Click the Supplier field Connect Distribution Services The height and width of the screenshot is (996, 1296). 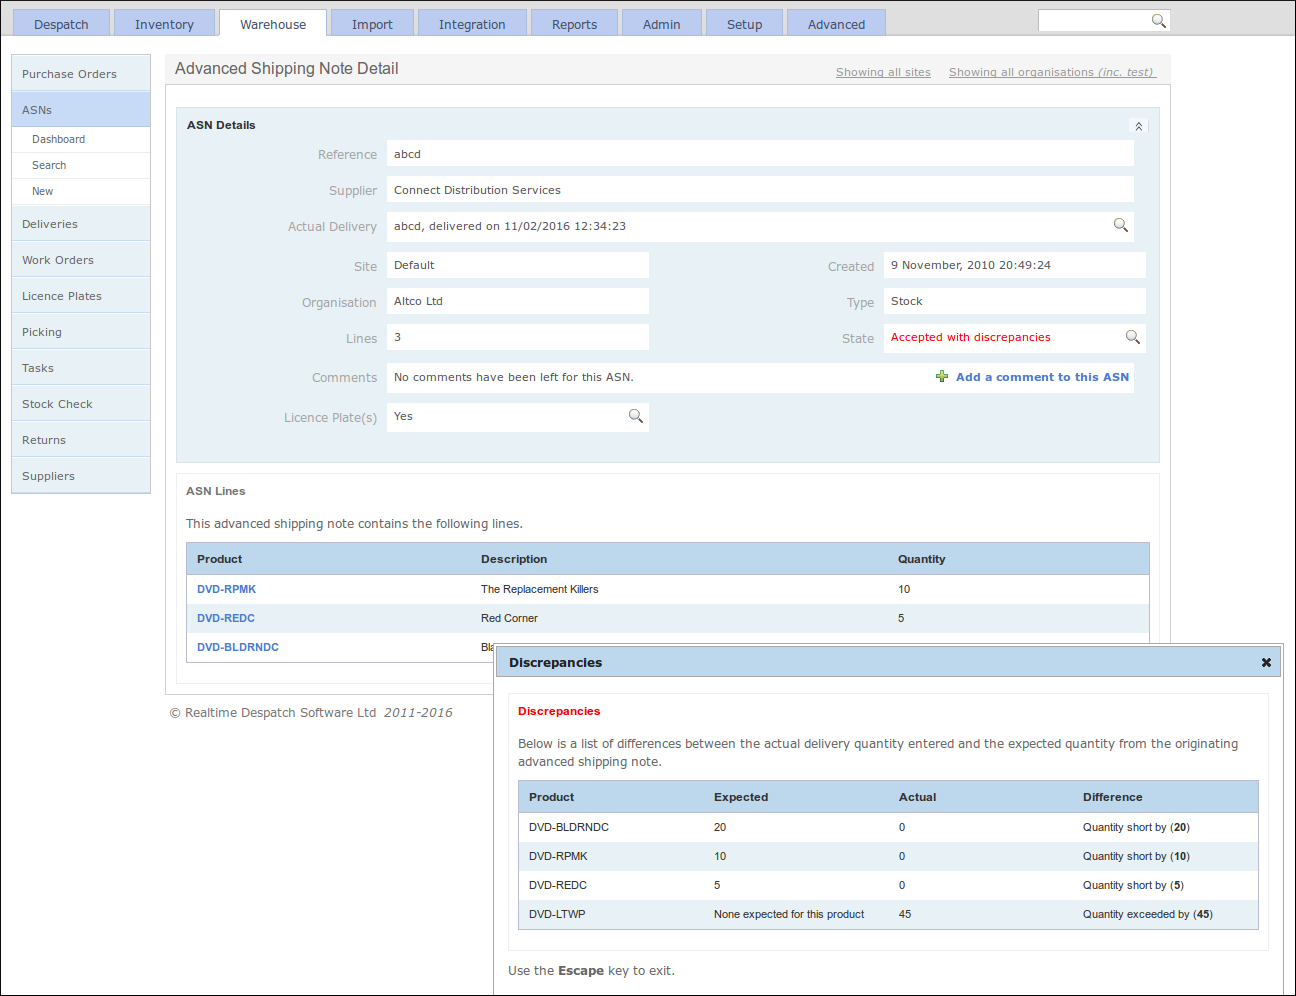(x=760, y=190)
